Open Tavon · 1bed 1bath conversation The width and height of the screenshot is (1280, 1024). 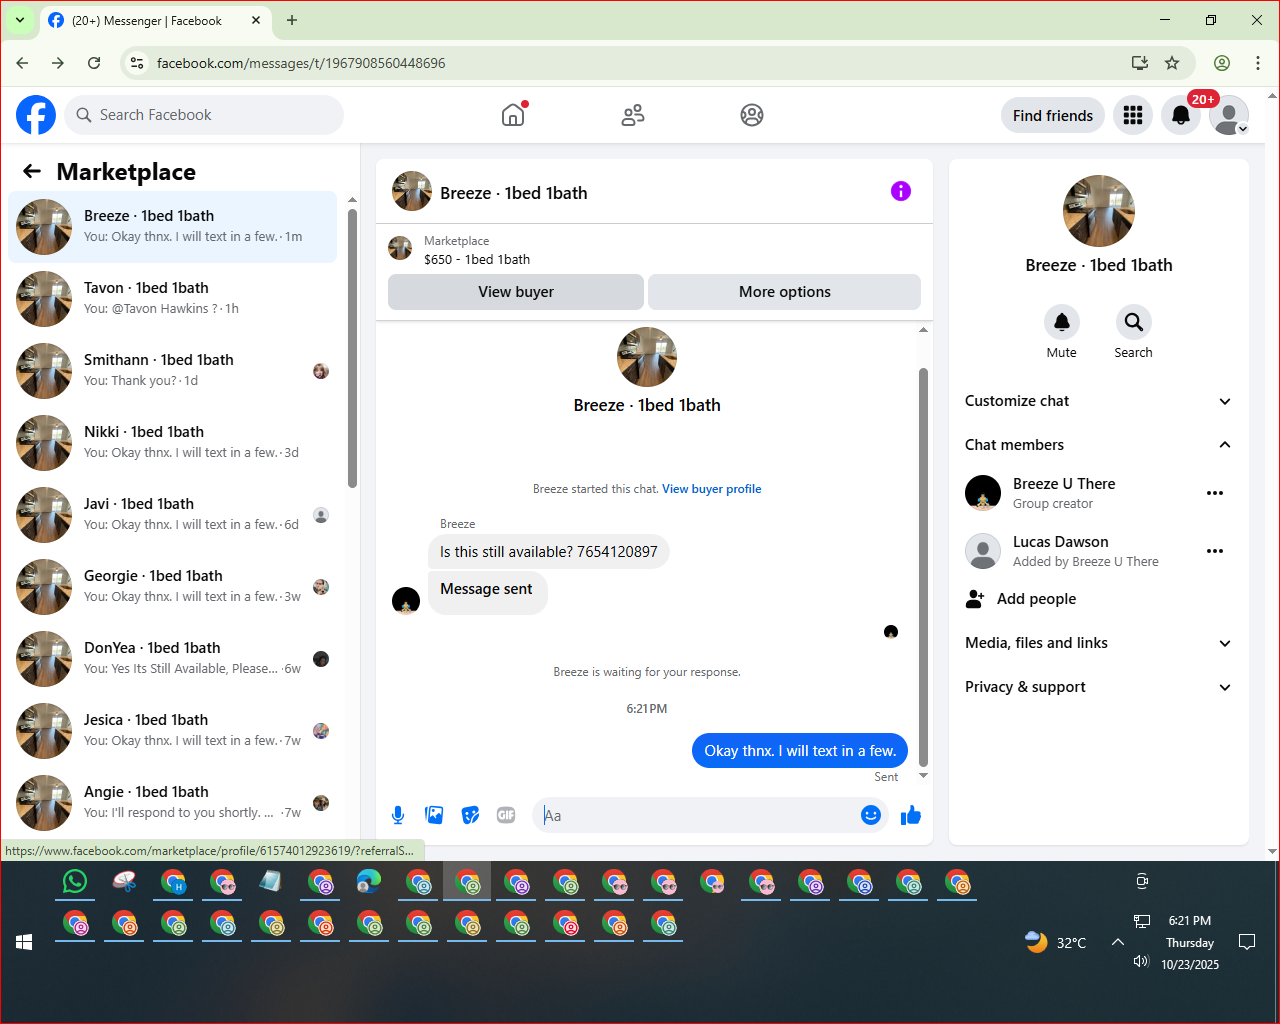pyautogui.click(x=172, y=299)
